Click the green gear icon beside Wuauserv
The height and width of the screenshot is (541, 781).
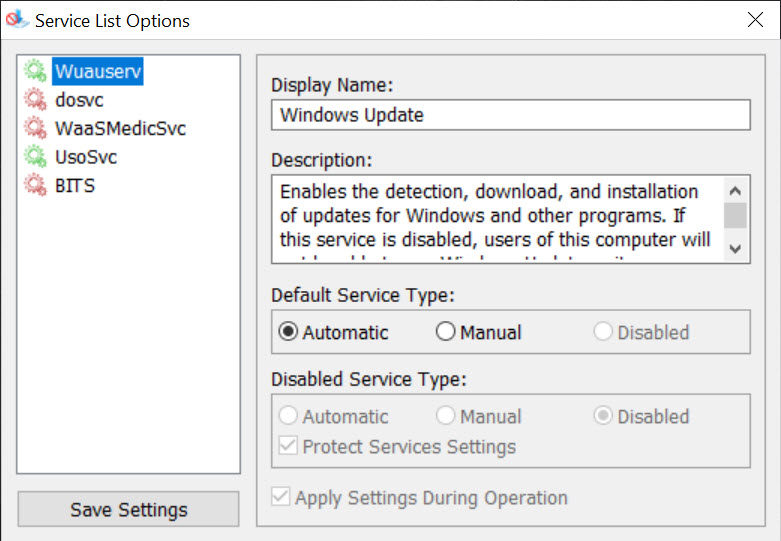(35, 71)
